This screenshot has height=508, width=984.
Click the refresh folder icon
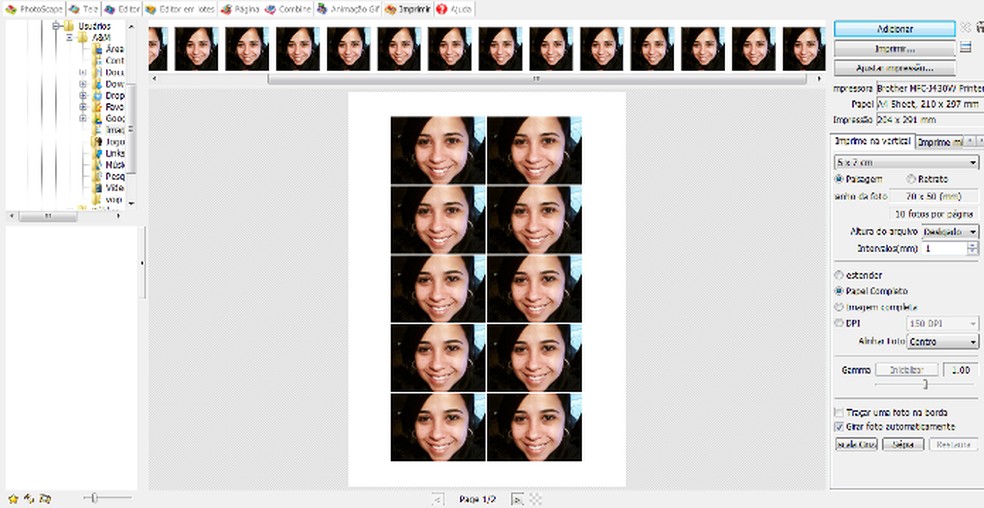click(29, 499)
